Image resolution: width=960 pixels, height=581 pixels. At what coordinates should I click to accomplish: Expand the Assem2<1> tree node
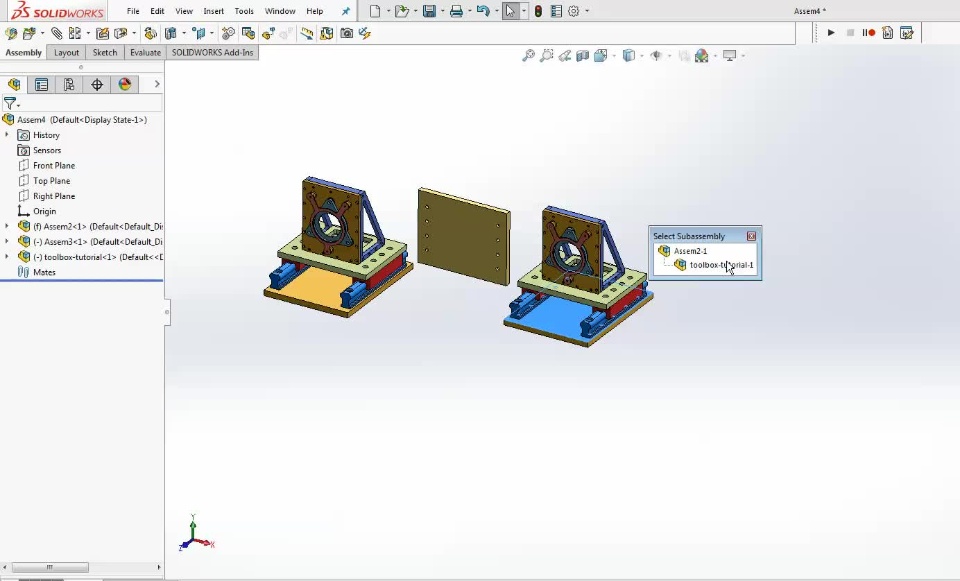(x=7, y=226)
